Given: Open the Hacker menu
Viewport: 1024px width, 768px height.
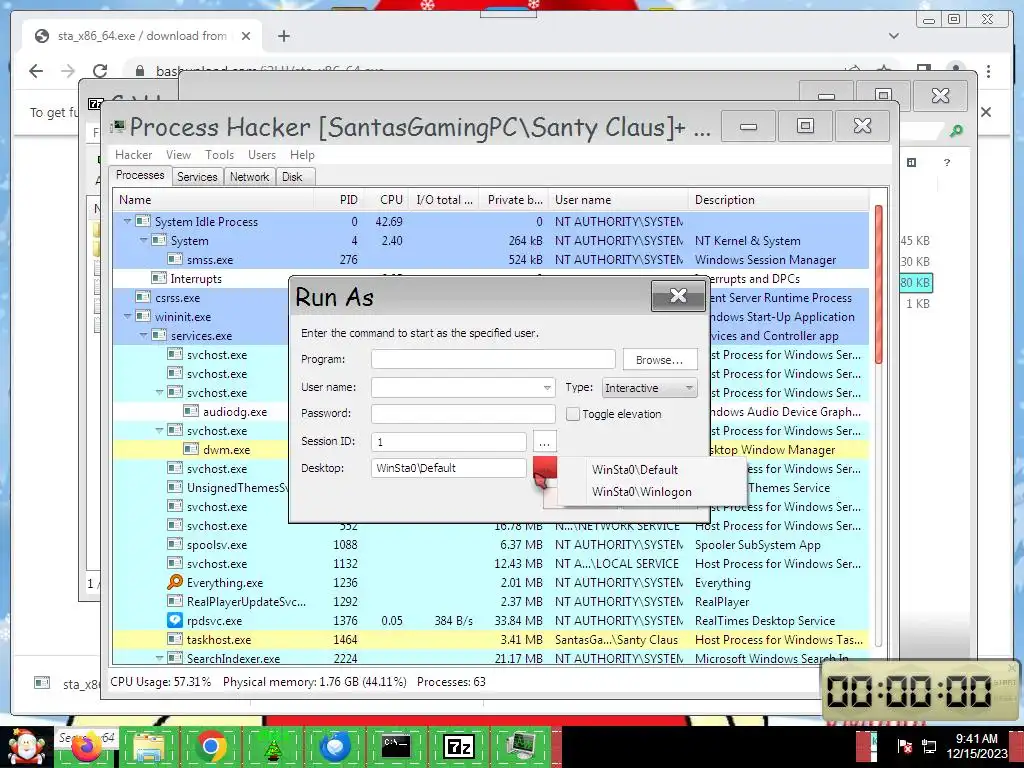Looking at the screenshot, I should pyautogui.click(x=133, y=155).
